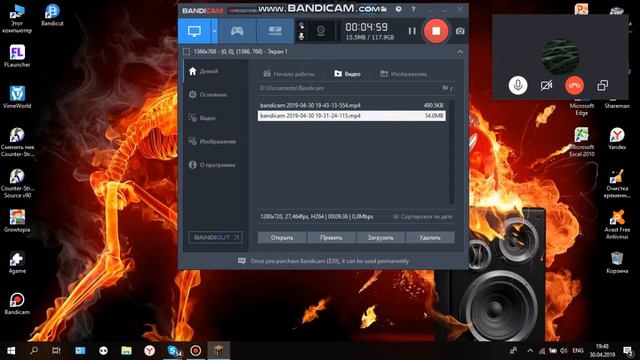This screenshot has width=640, height=360.
Task: Open the О программе section
Action: pos(215,165)
